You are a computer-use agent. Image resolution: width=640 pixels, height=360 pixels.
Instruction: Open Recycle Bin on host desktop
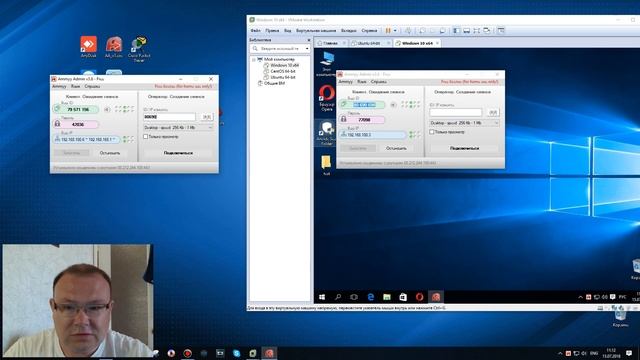pos(620,318)
